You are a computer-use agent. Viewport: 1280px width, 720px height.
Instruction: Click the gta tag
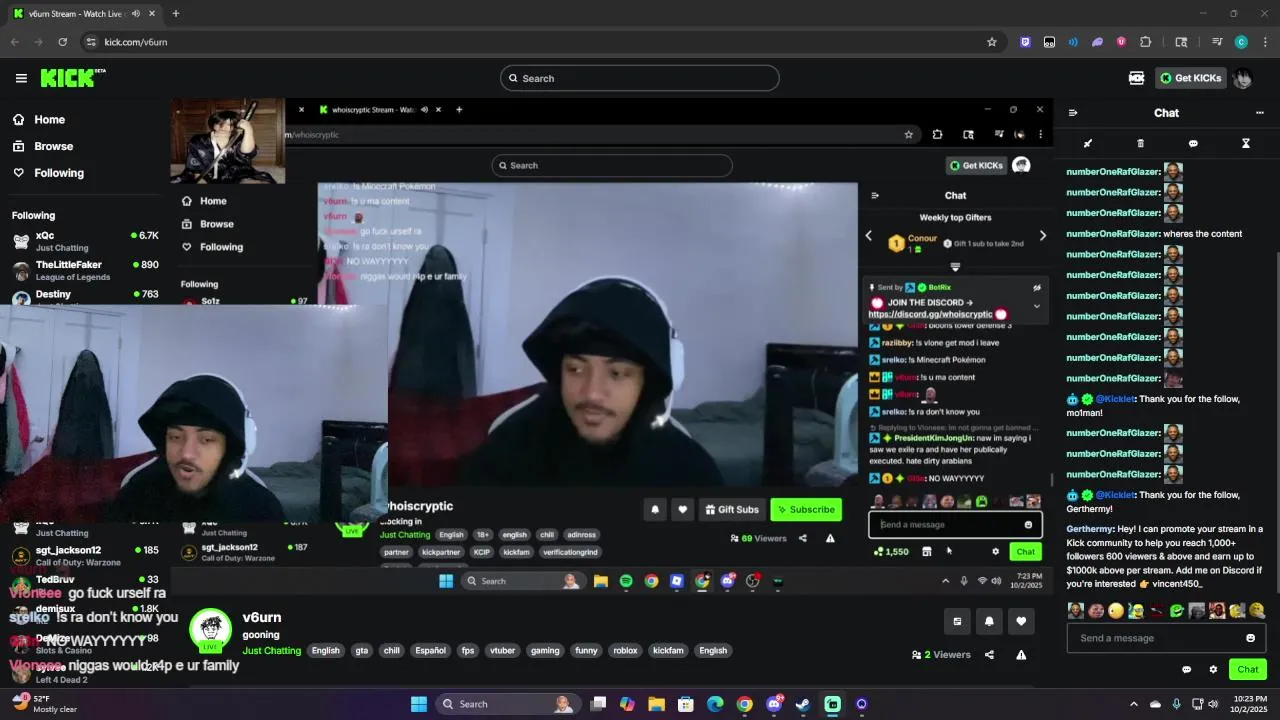point(362,650)
